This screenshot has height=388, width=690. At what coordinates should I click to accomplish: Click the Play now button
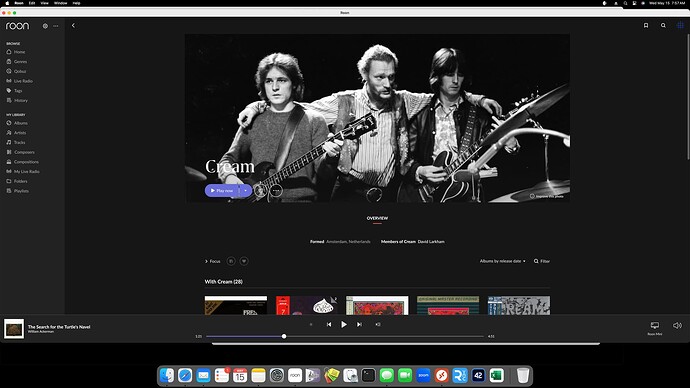click(x=222, y=190)
